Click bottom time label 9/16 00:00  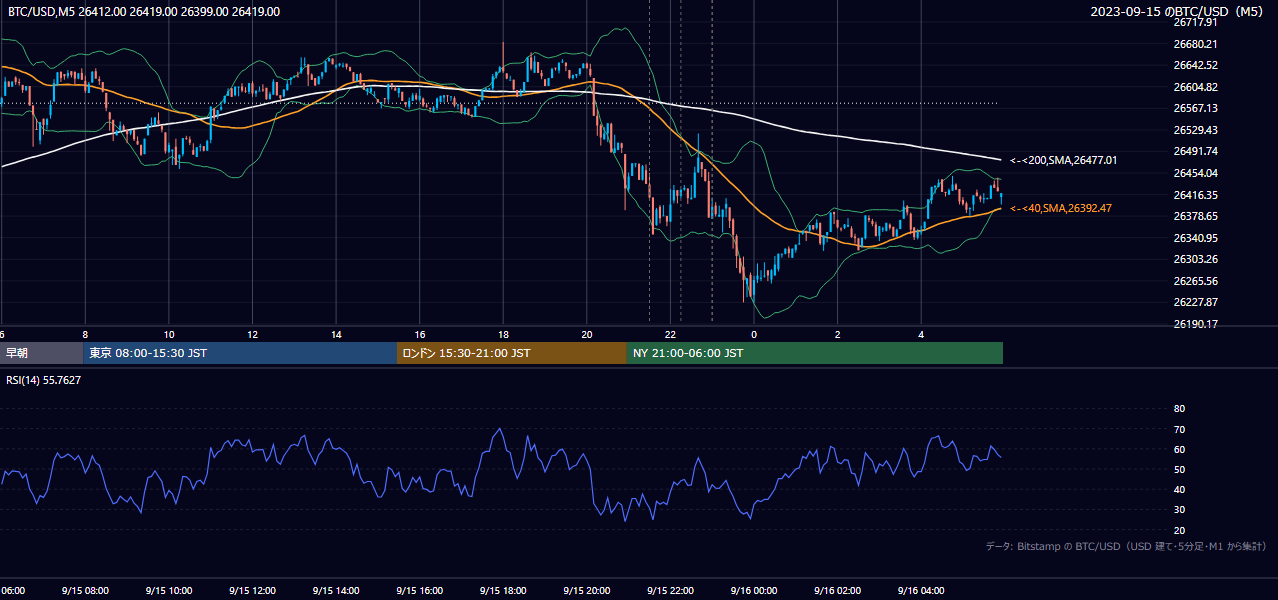coord(754,591)
